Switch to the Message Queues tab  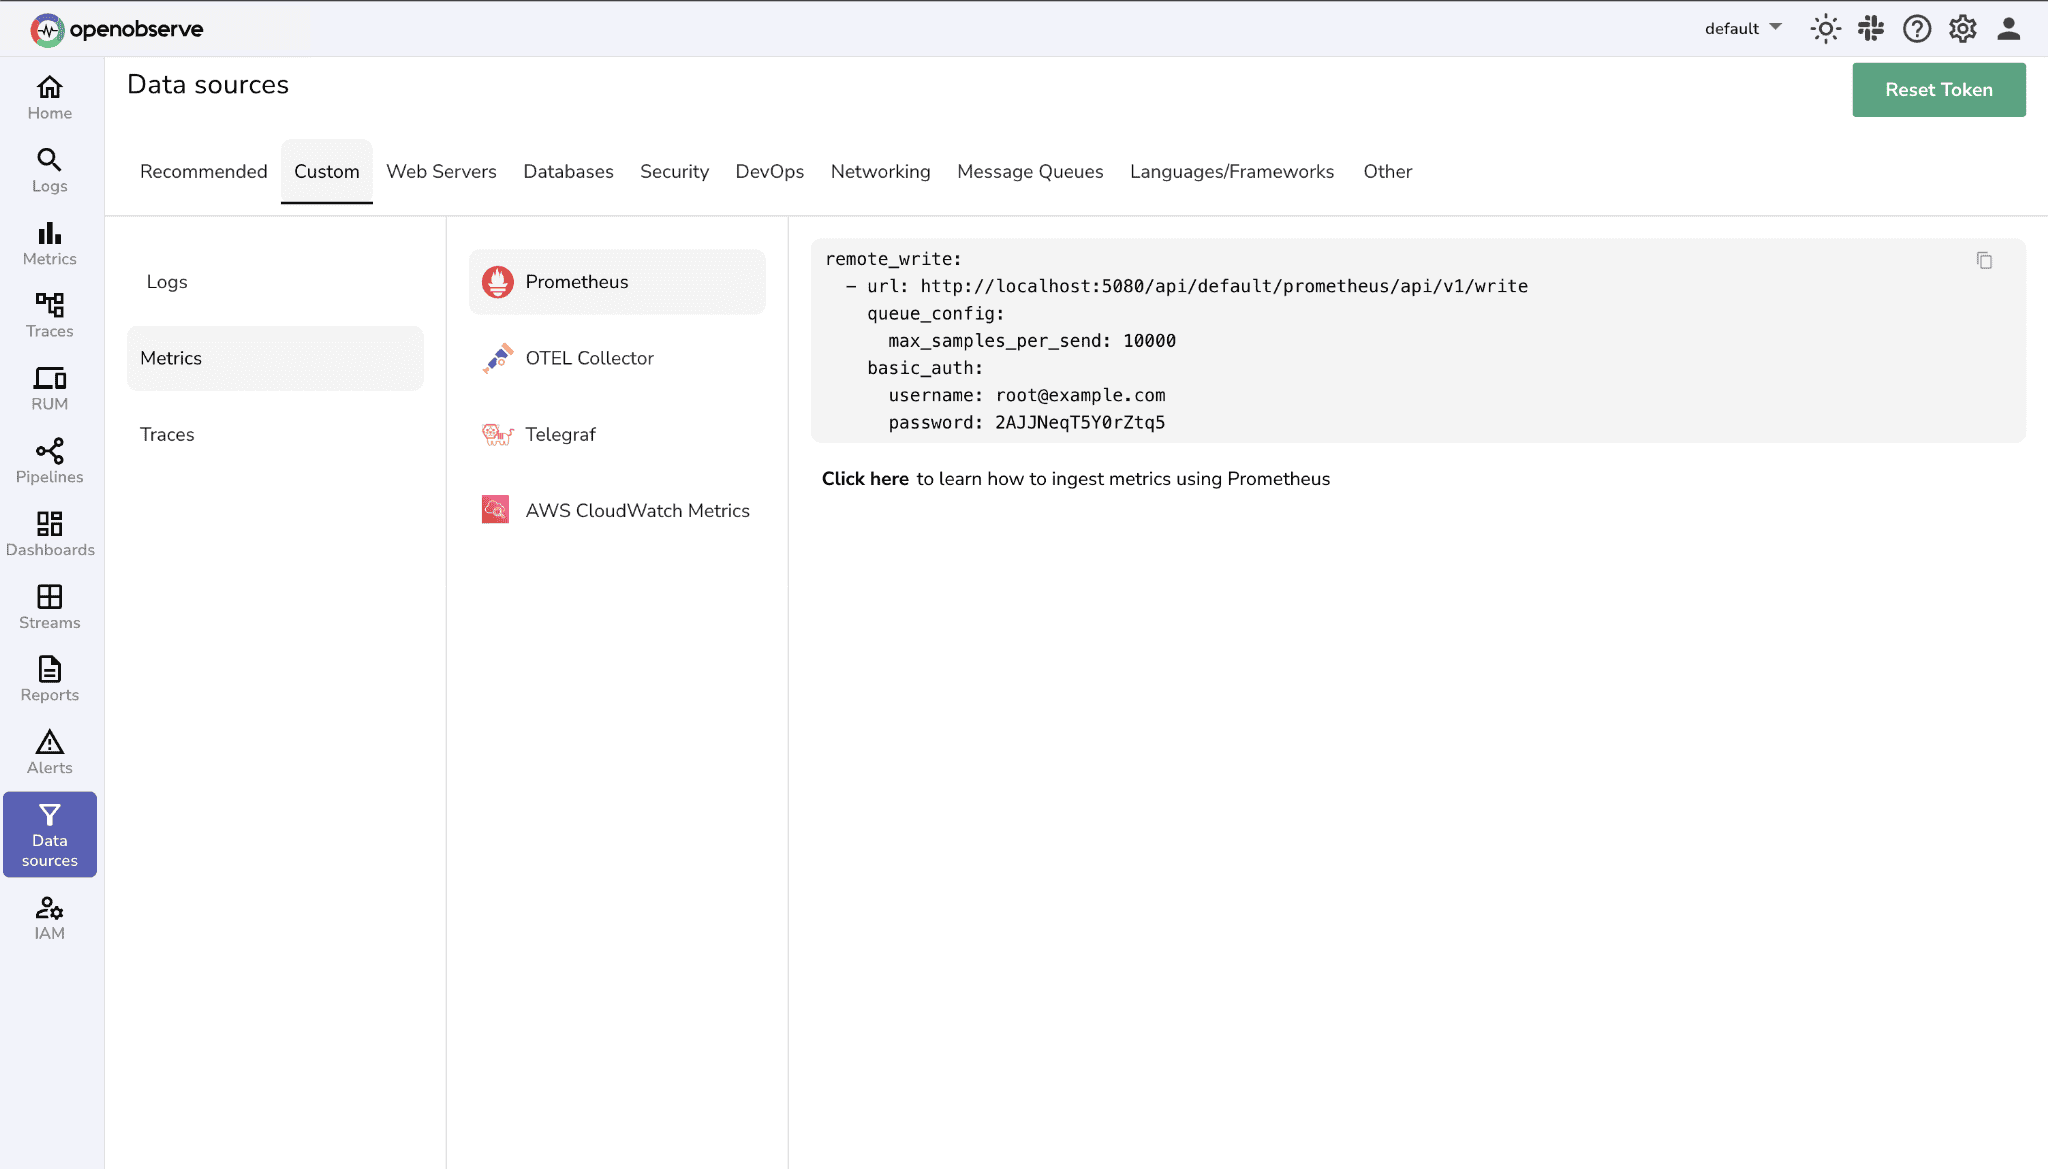1030,172
